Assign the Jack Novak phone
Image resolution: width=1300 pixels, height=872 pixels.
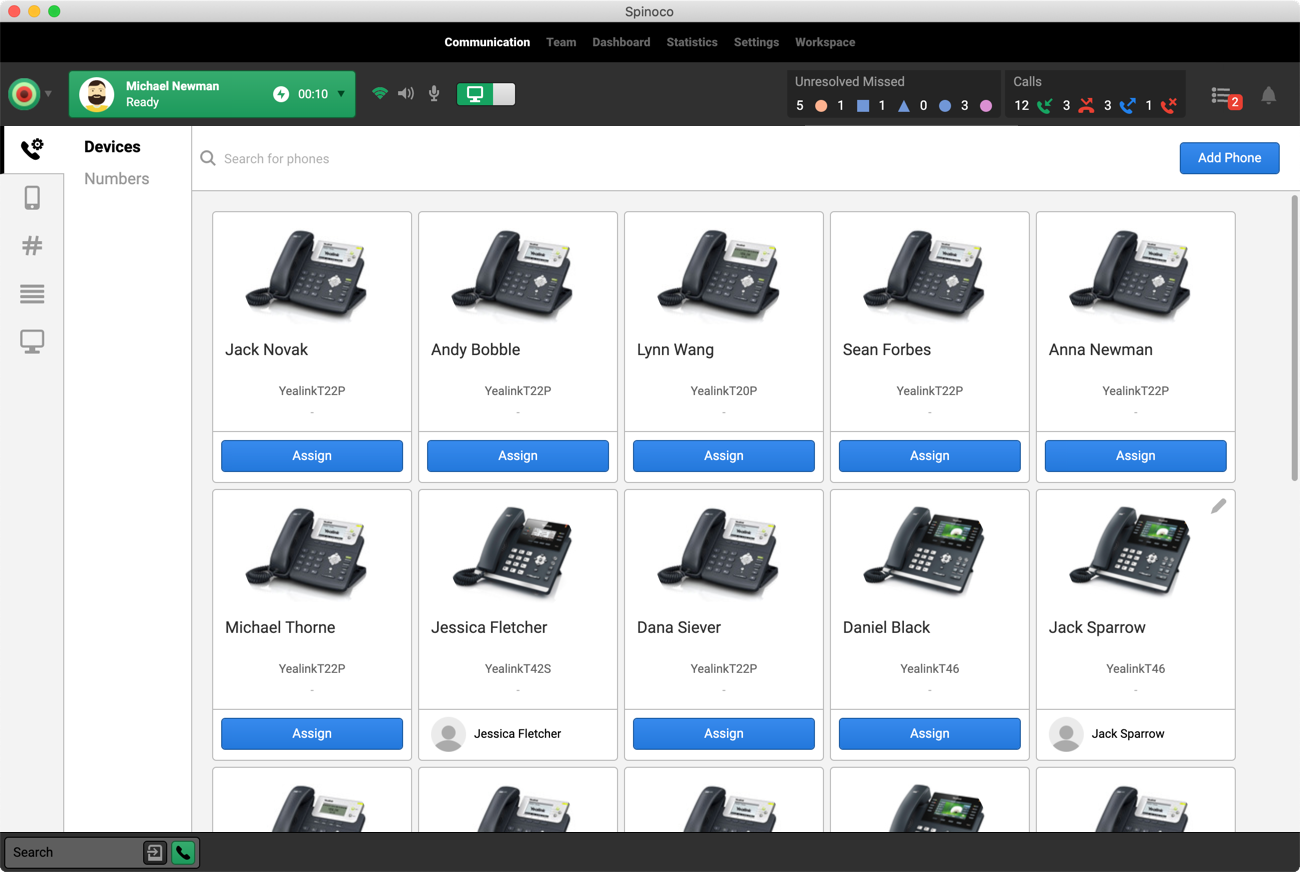point(312,455)
